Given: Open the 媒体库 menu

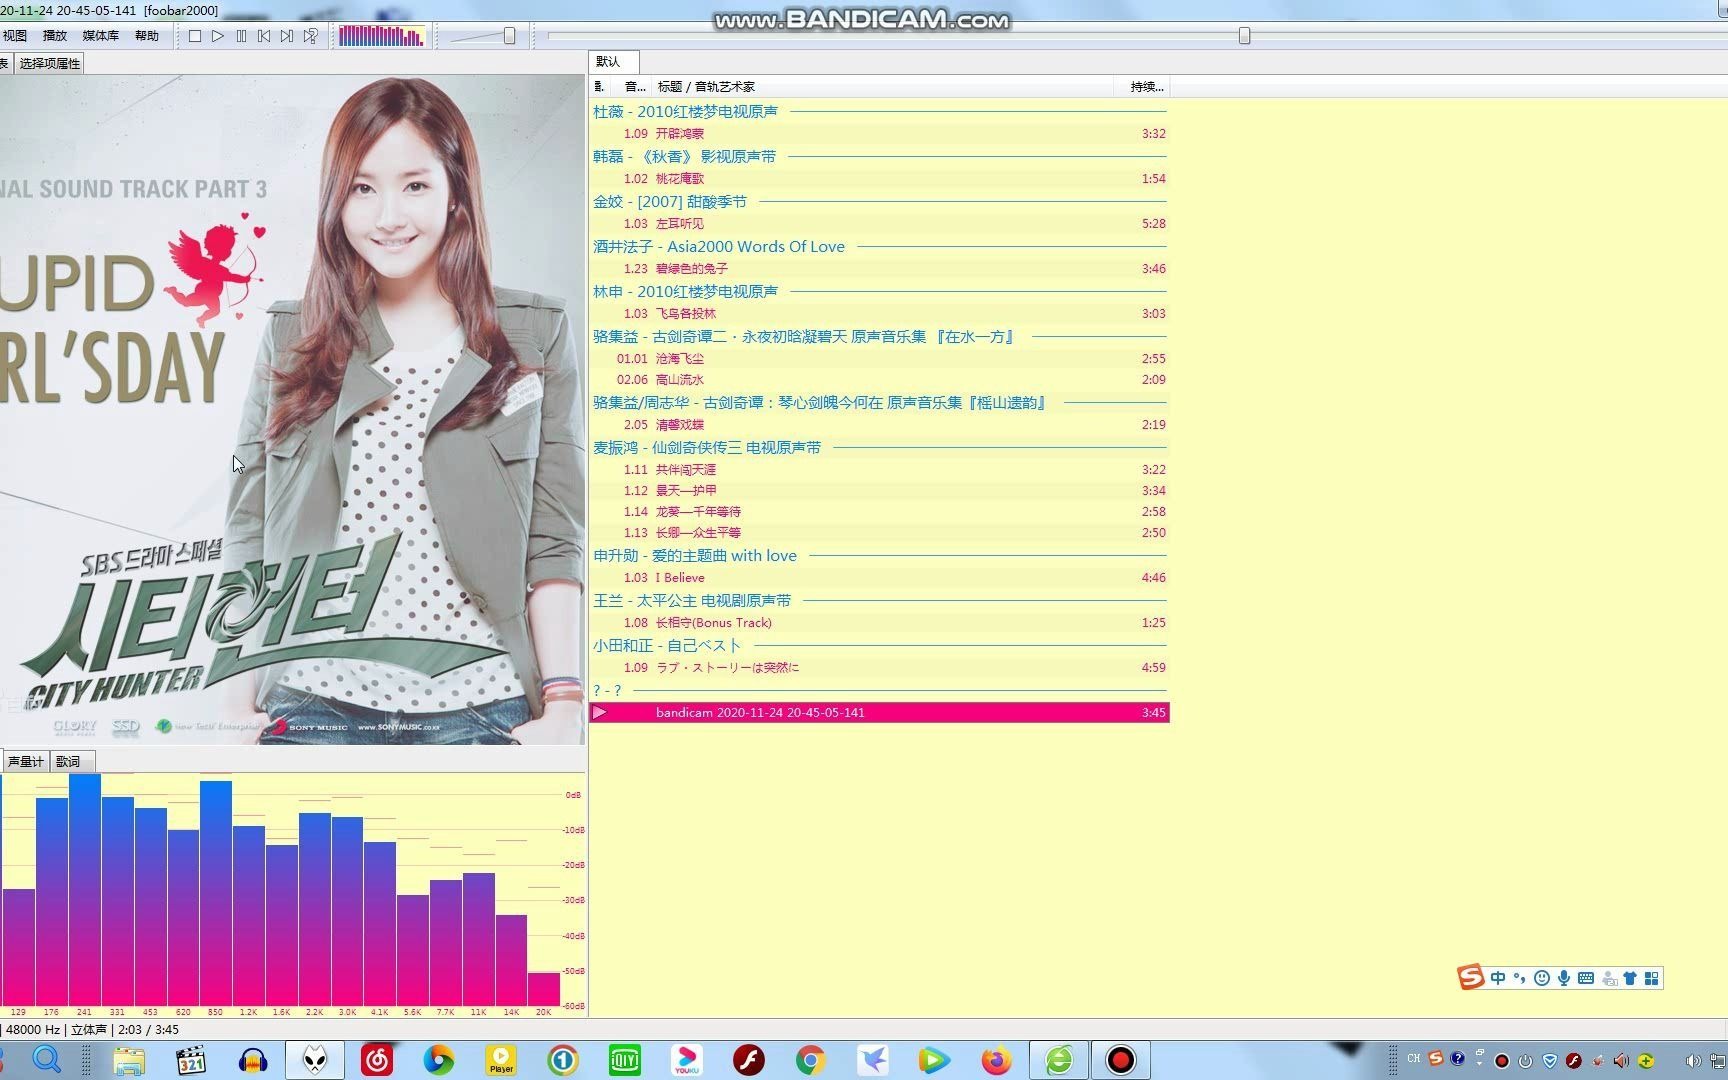Looking at the screenshot, I should click(x=100, y=36).
